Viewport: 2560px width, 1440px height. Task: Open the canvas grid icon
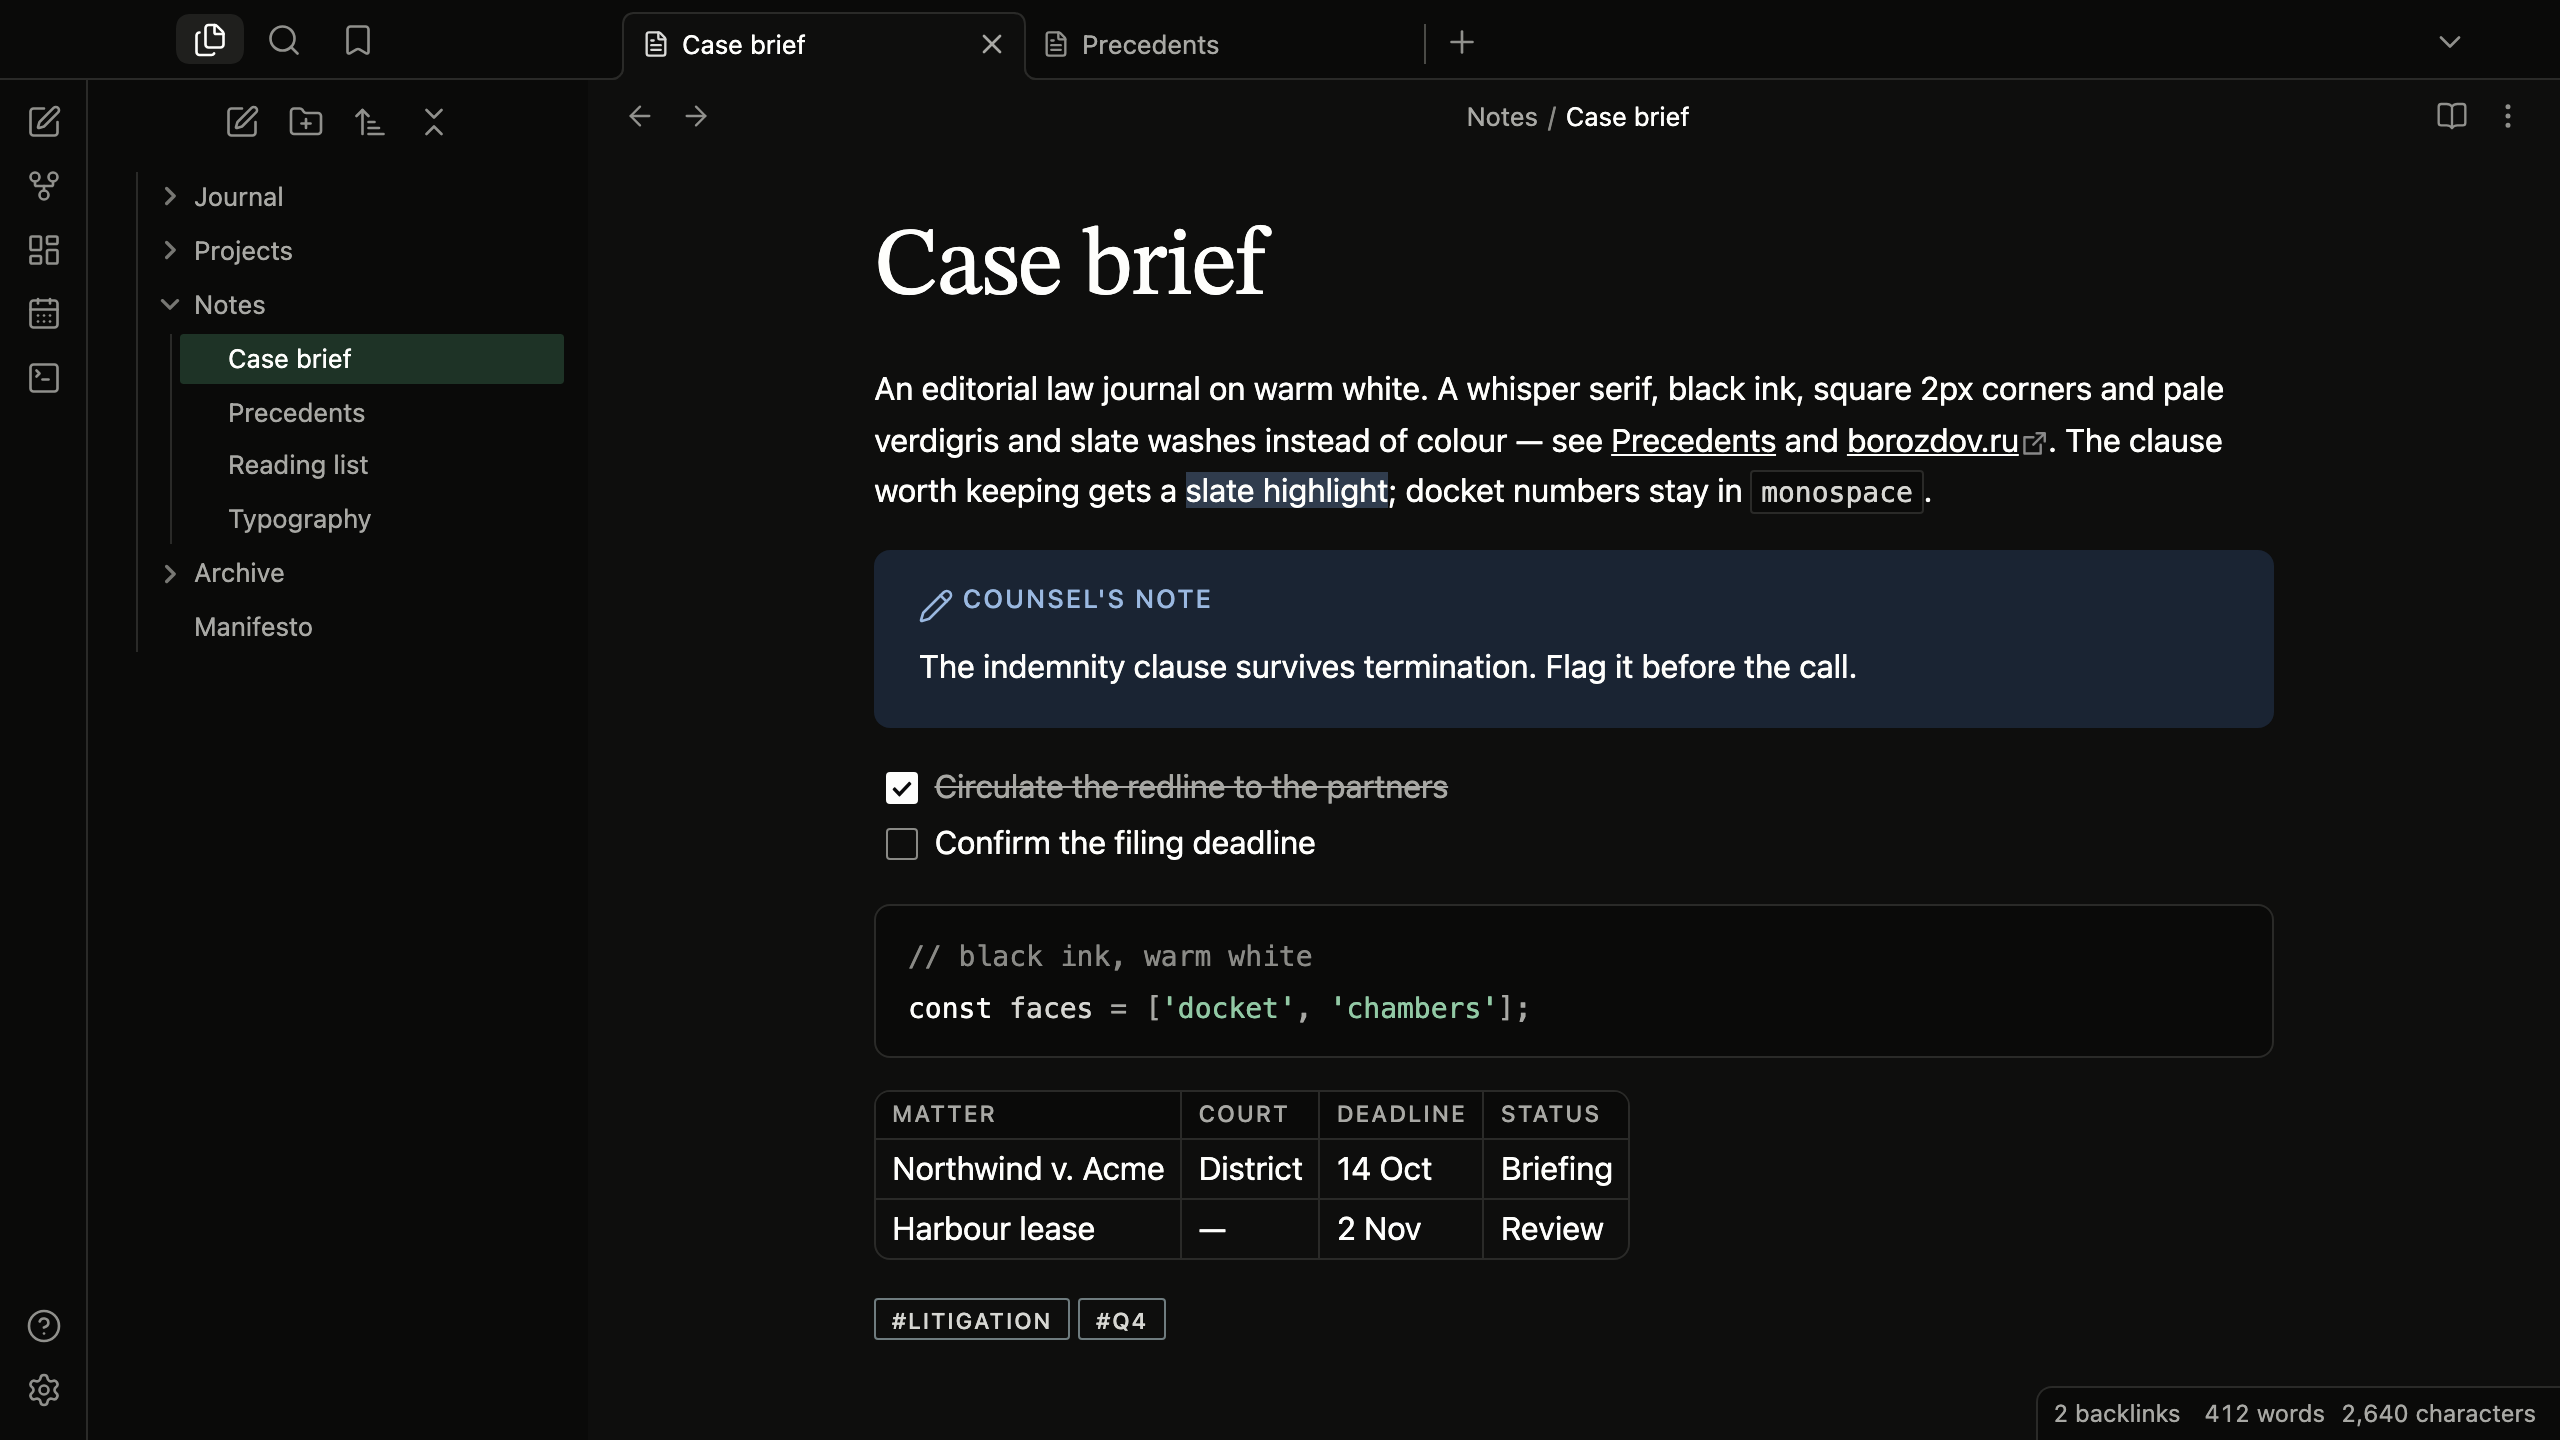point(44,250)
